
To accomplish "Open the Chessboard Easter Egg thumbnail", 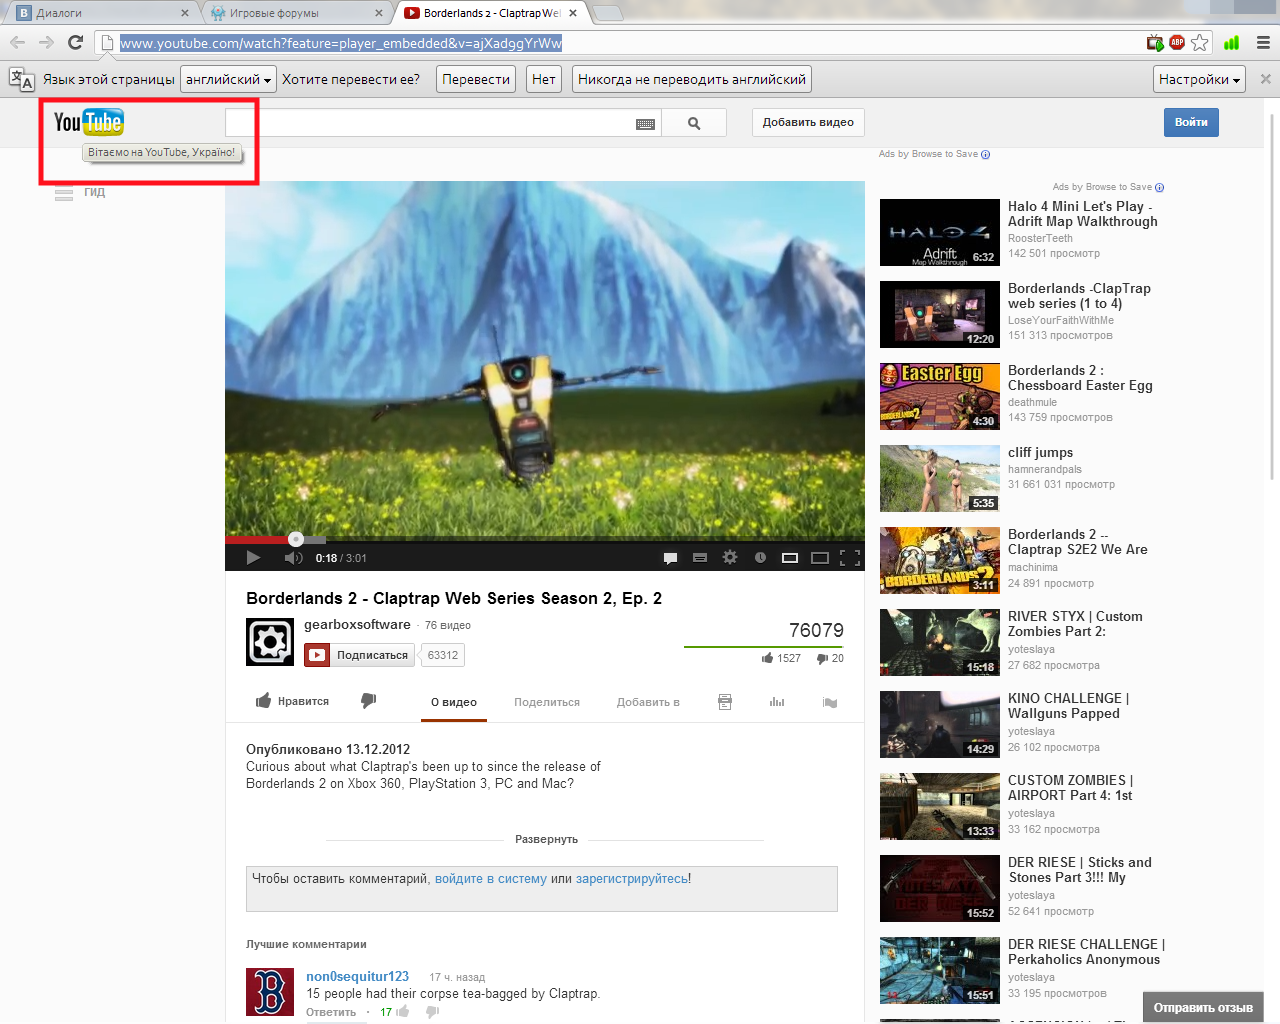I will point(940,396).
